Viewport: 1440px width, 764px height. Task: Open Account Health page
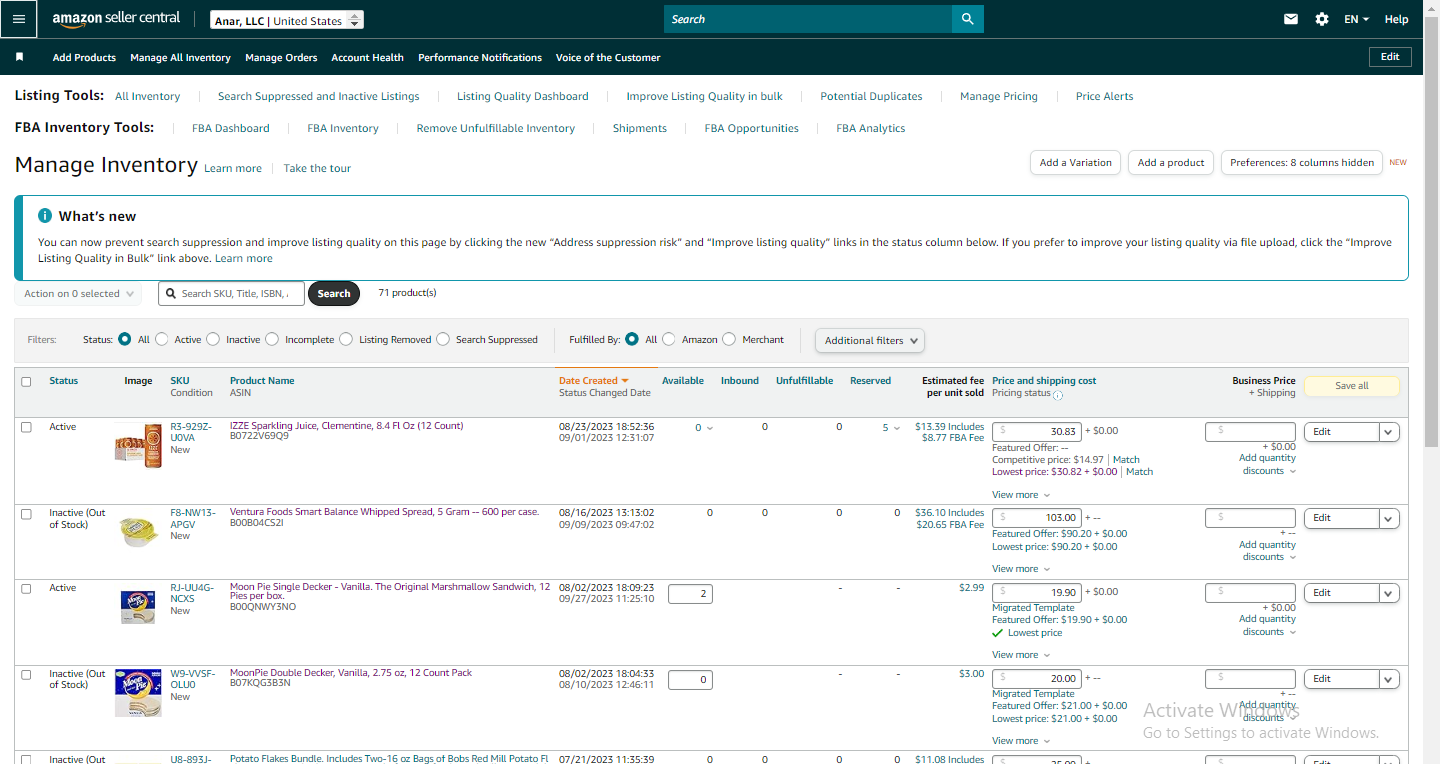click(x=367, y=58)
